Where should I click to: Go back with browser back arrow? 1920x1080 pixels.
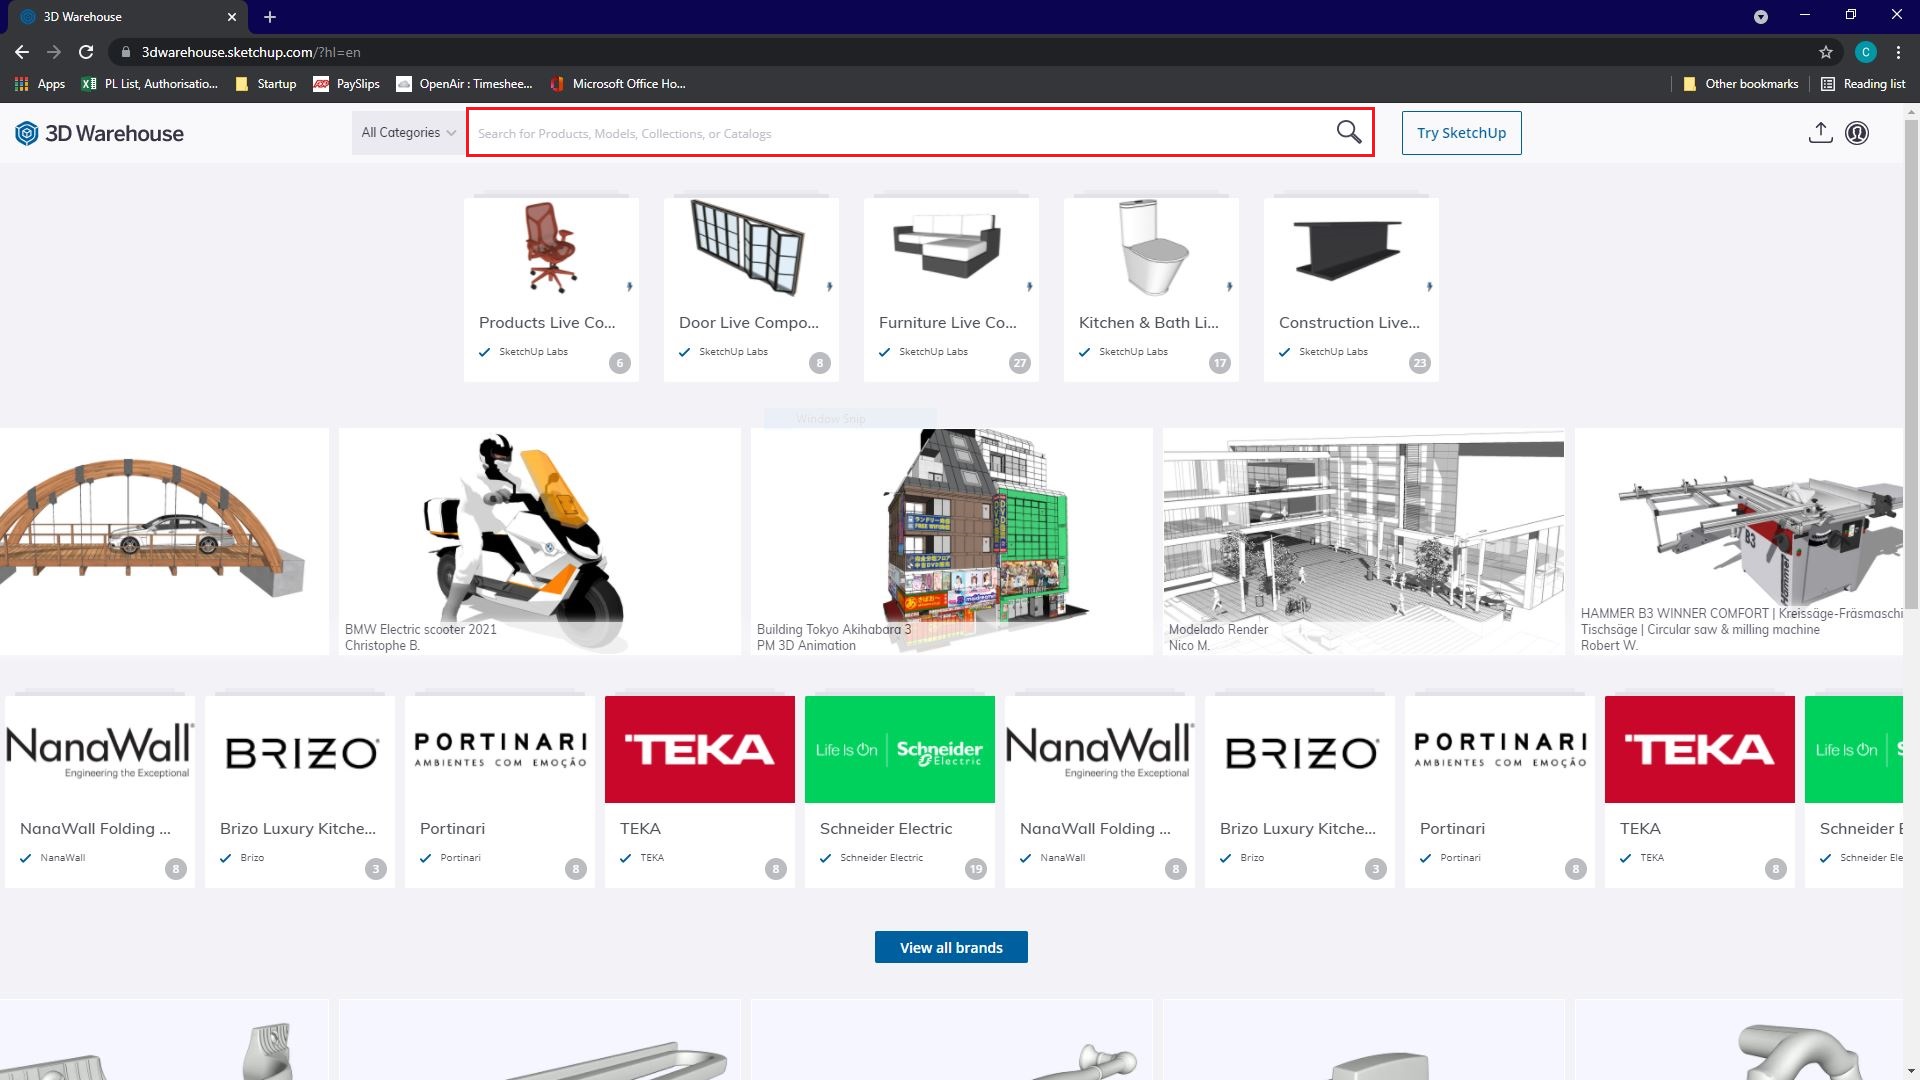click(x=22, y=52)
